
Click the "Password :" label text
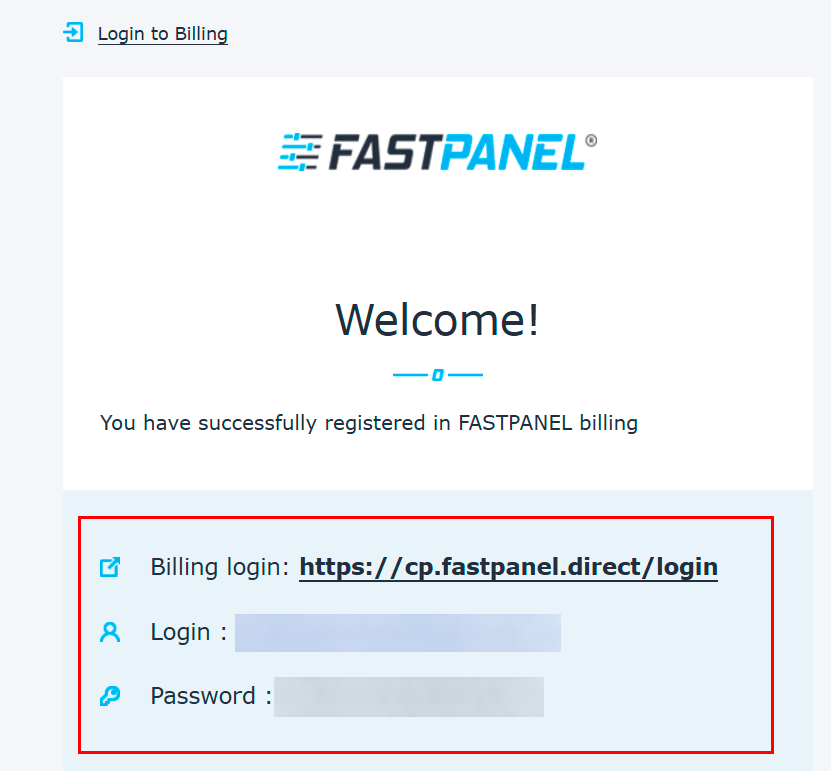210,696
